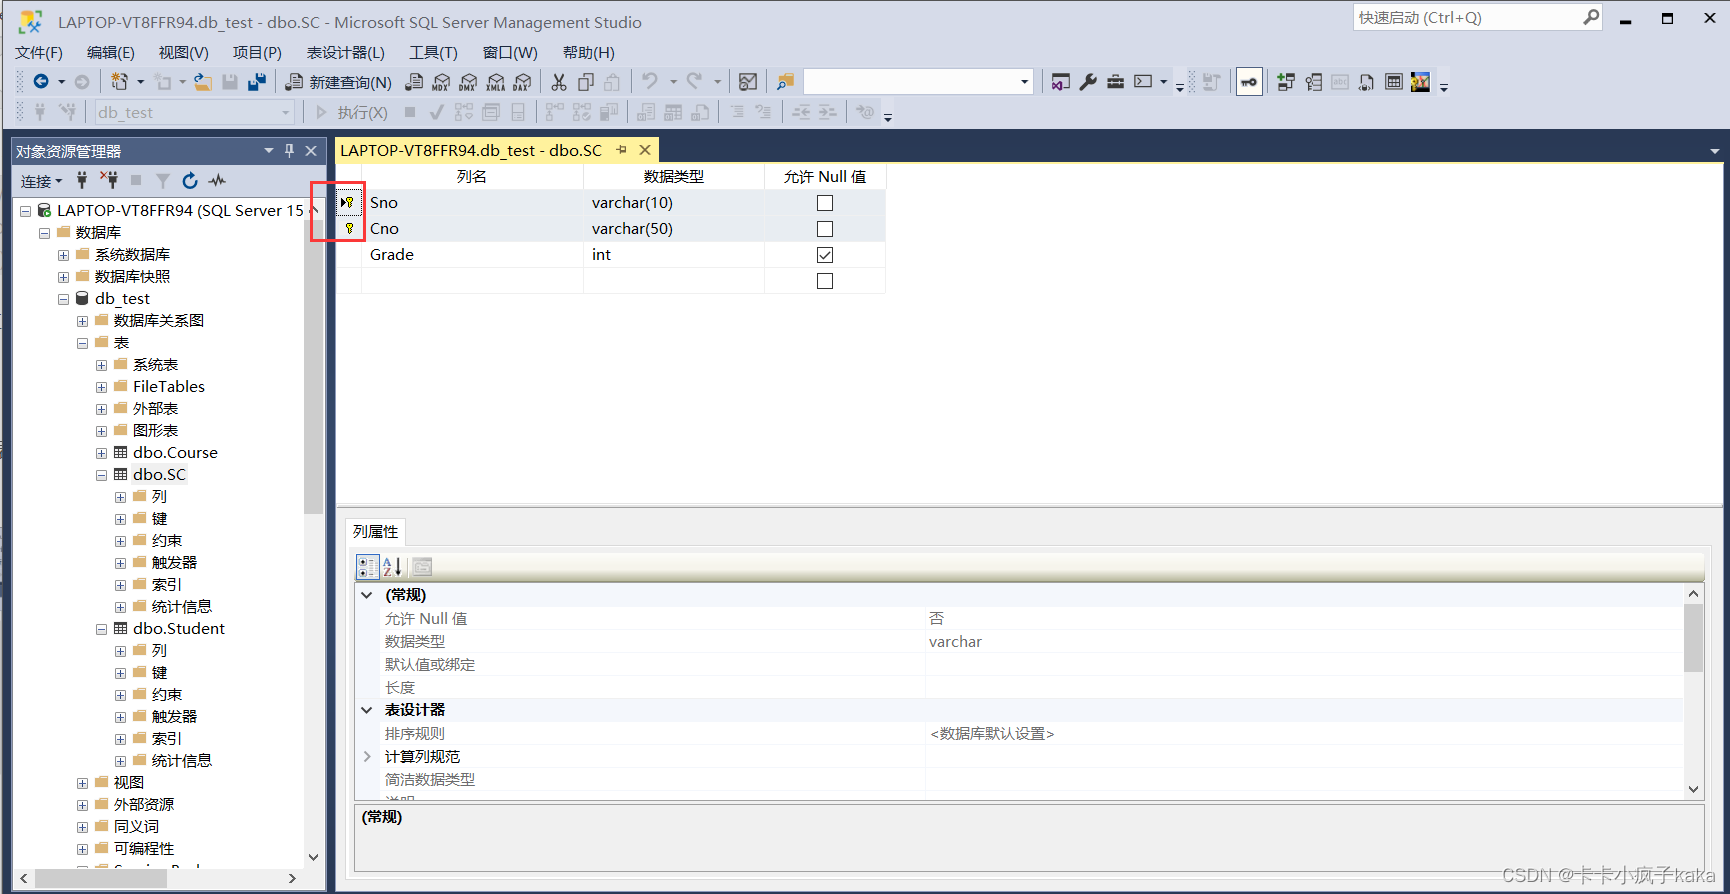1730x894 pixels.
Task: Click the MDX query icon
Action: tap(441, 82)
